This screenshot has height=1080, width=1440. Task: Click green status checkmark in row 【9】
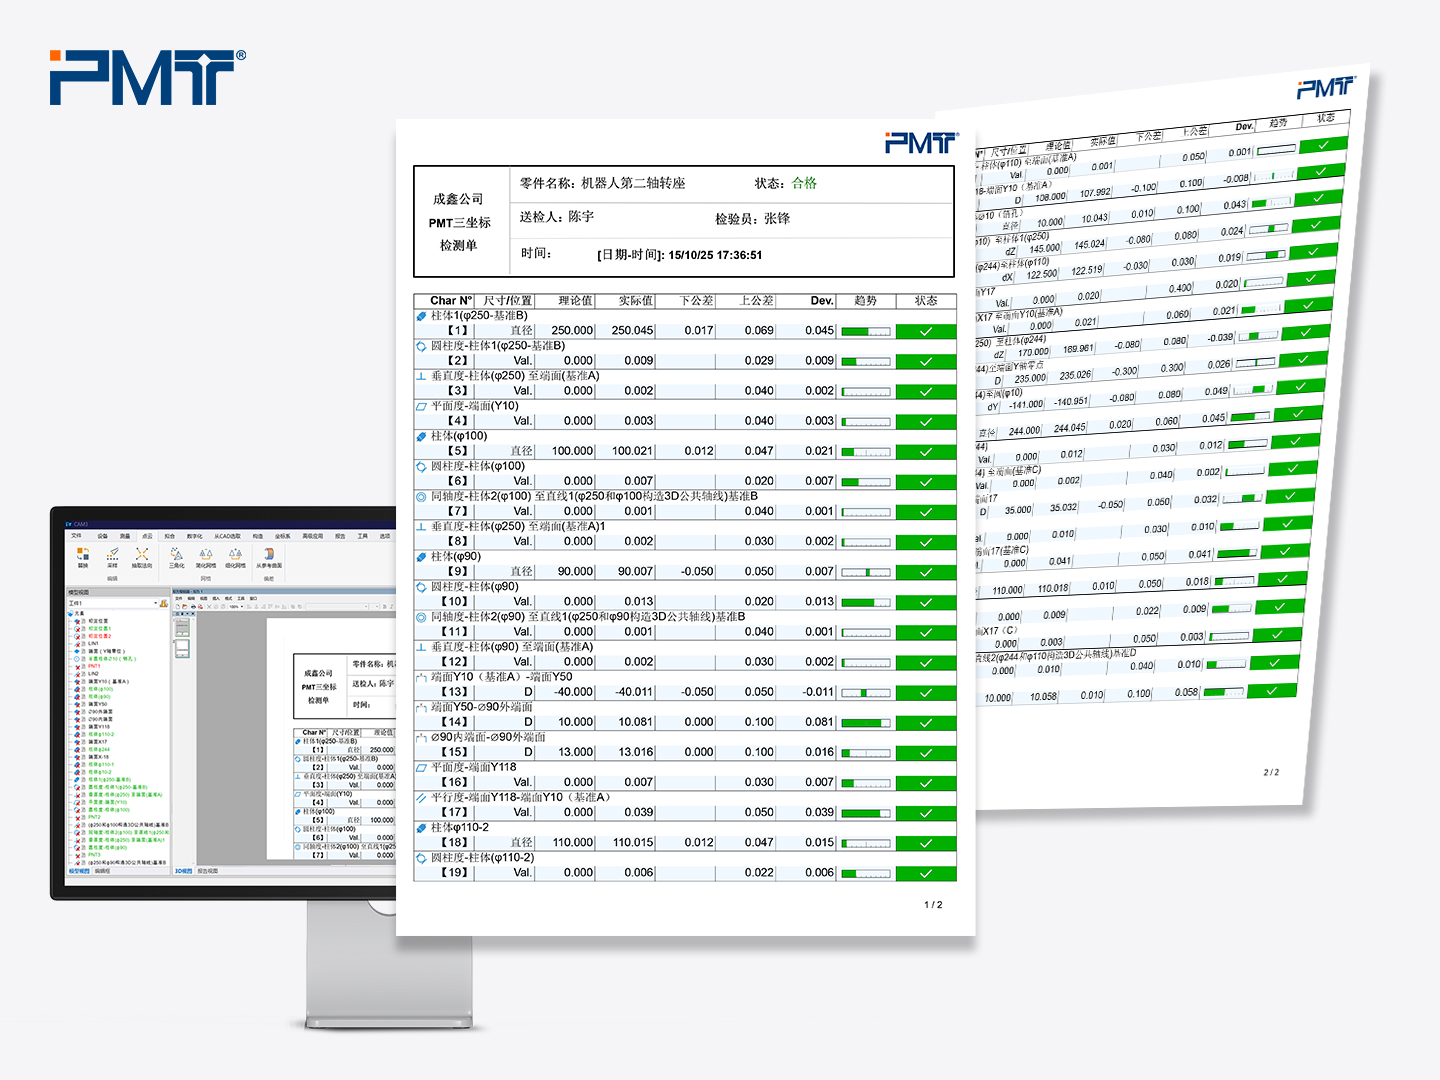point(926,572)
